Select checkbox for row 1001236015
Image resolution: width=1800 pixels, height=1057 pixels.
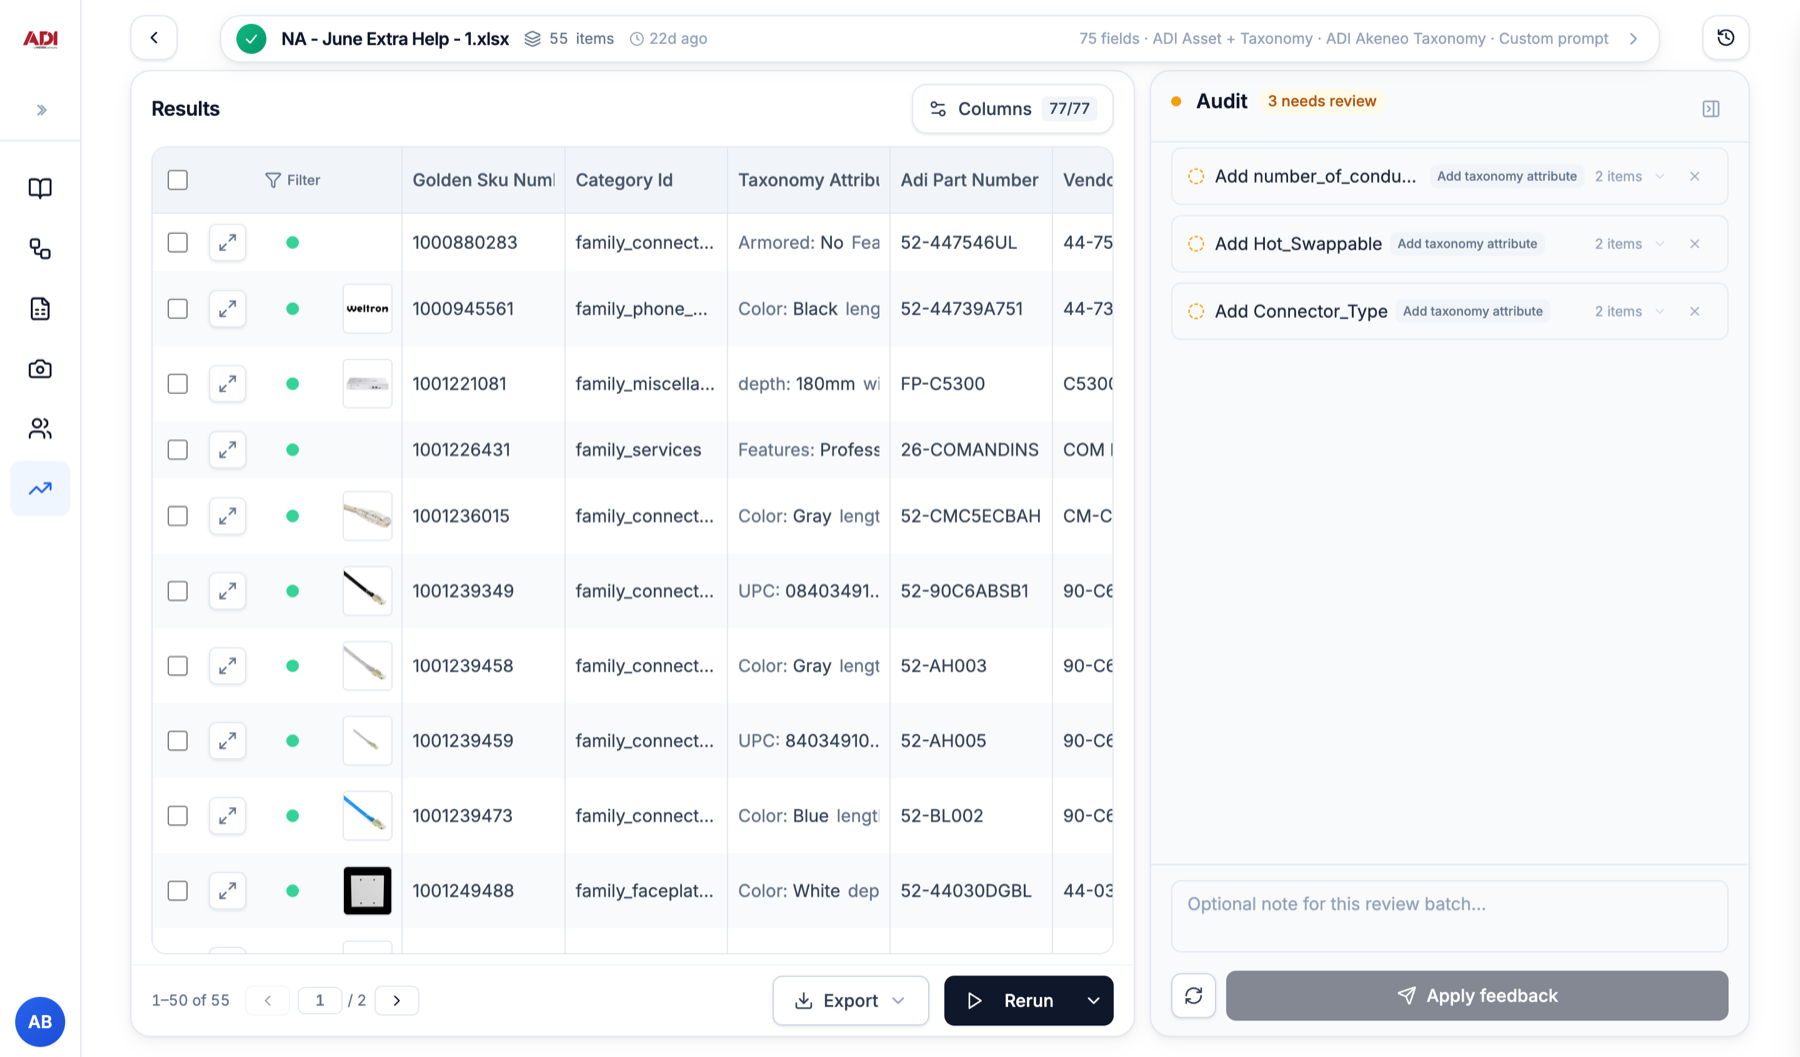[178, 516]
